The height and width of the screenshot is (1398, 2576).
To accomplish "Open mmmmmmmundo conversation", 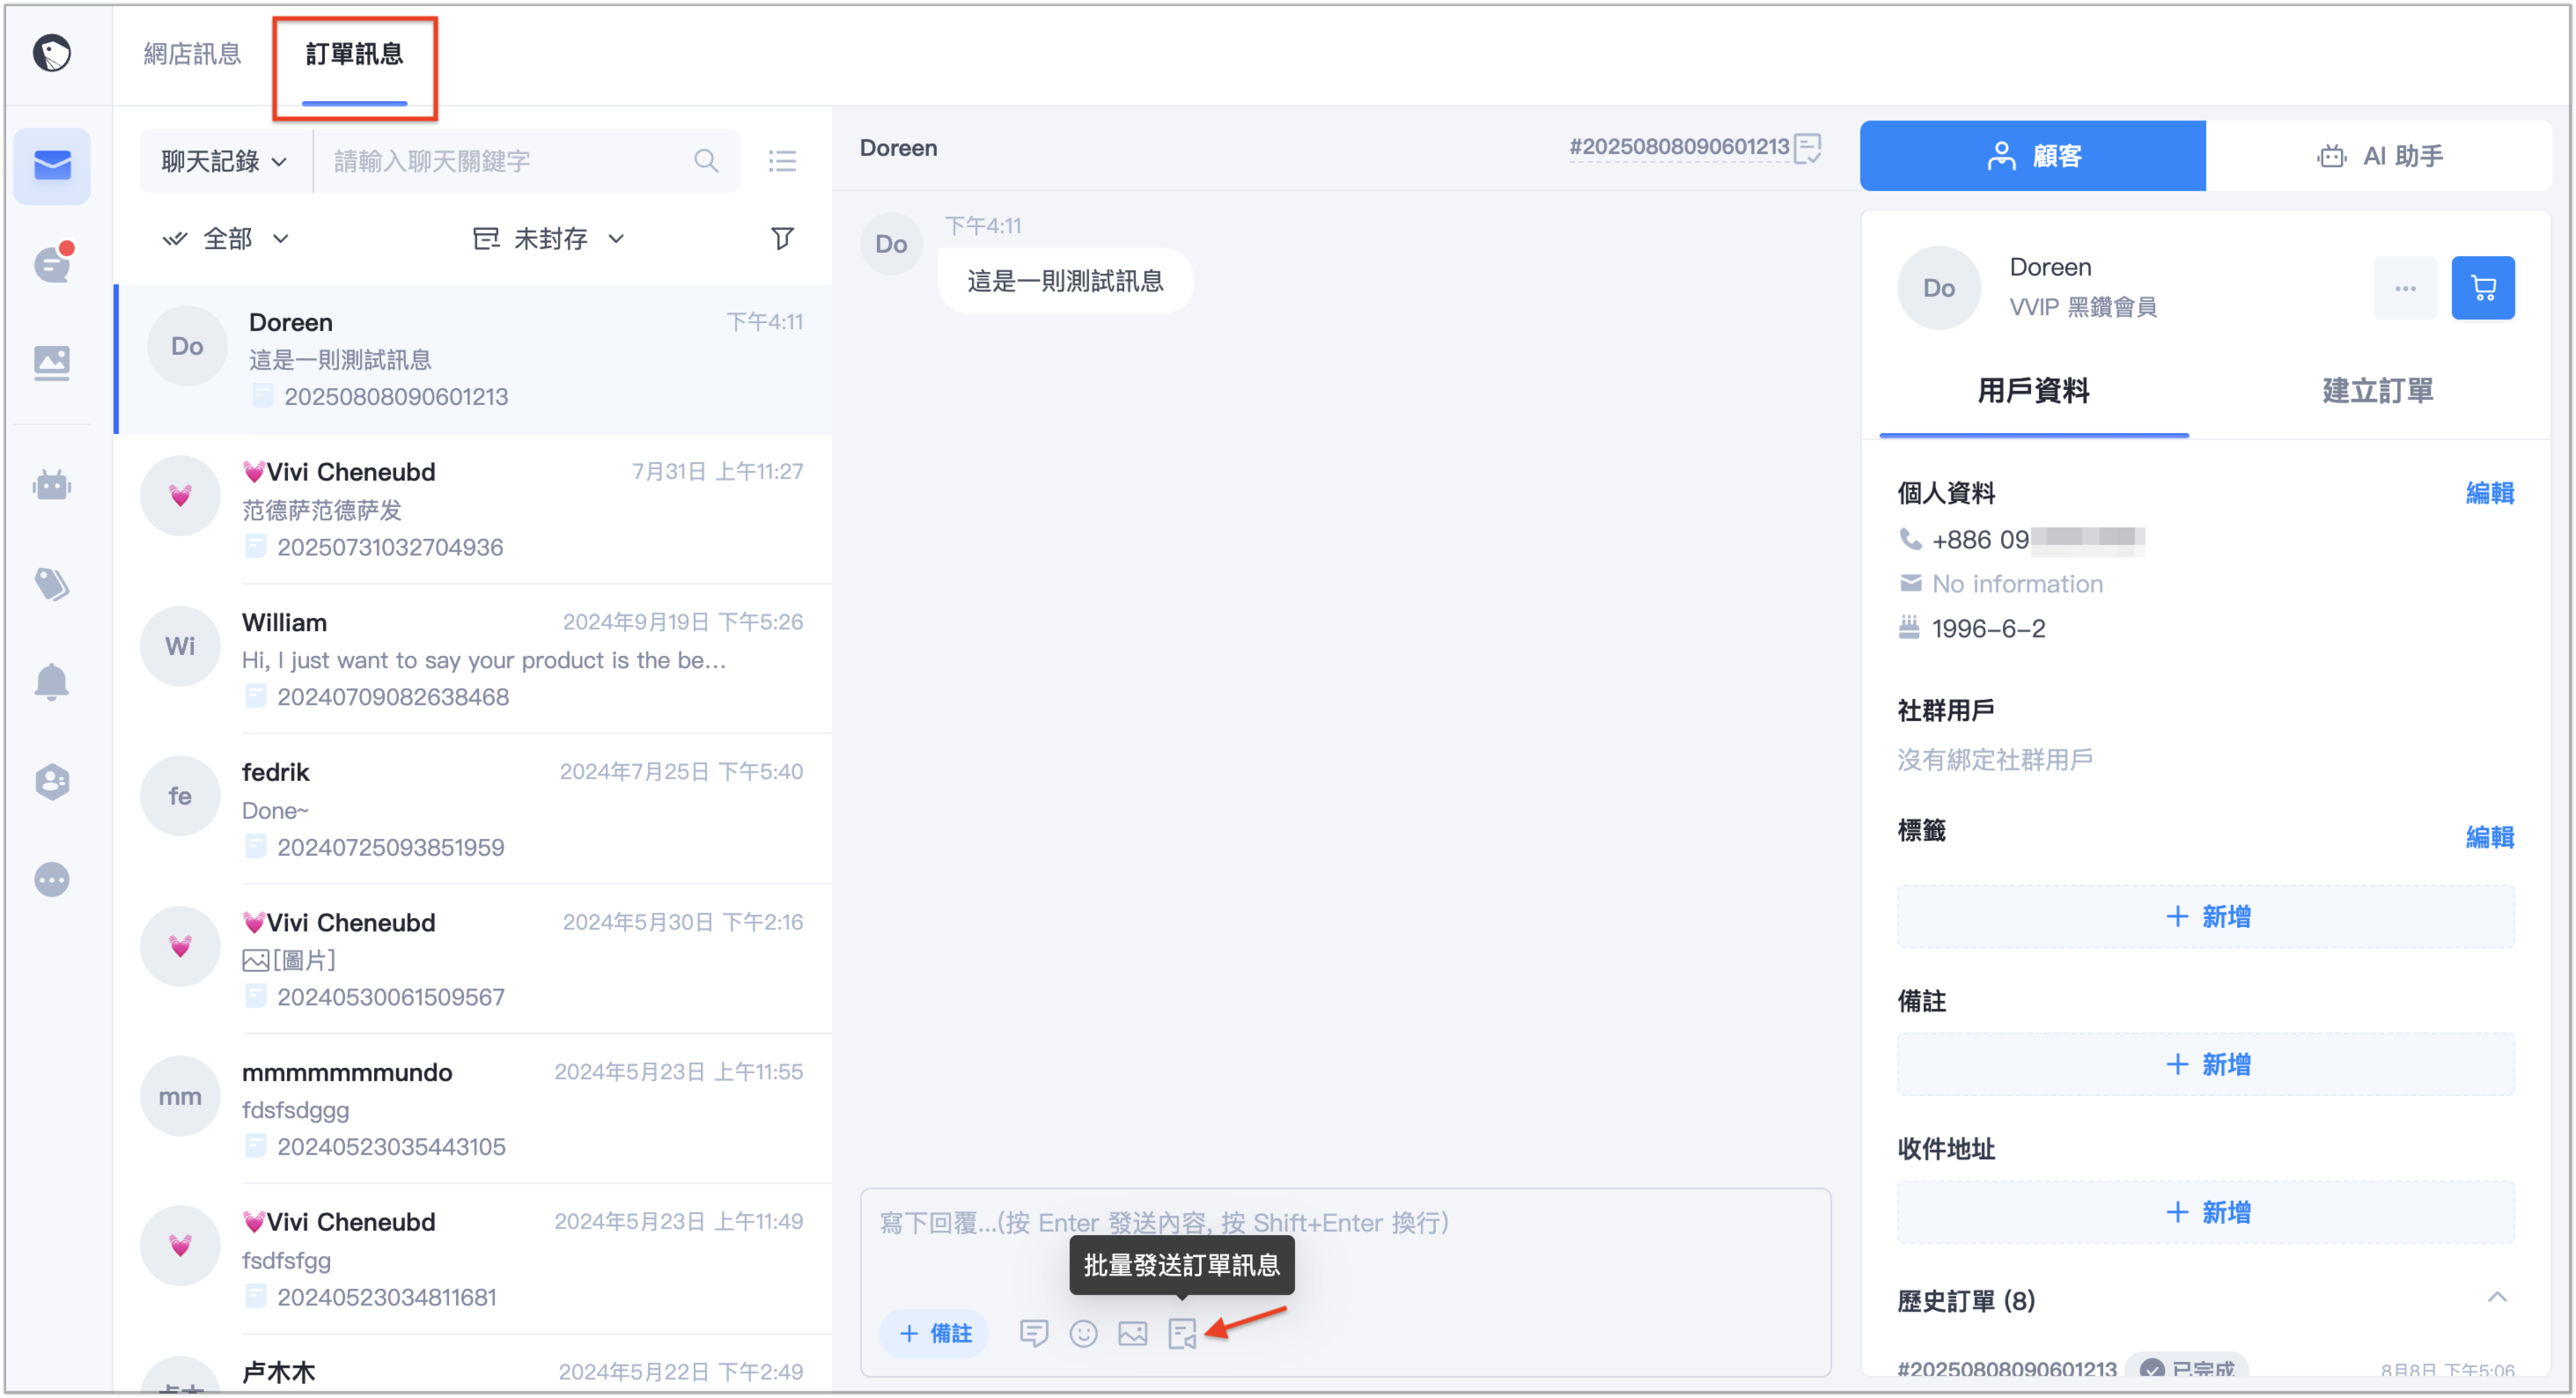I will (474, 1109).
